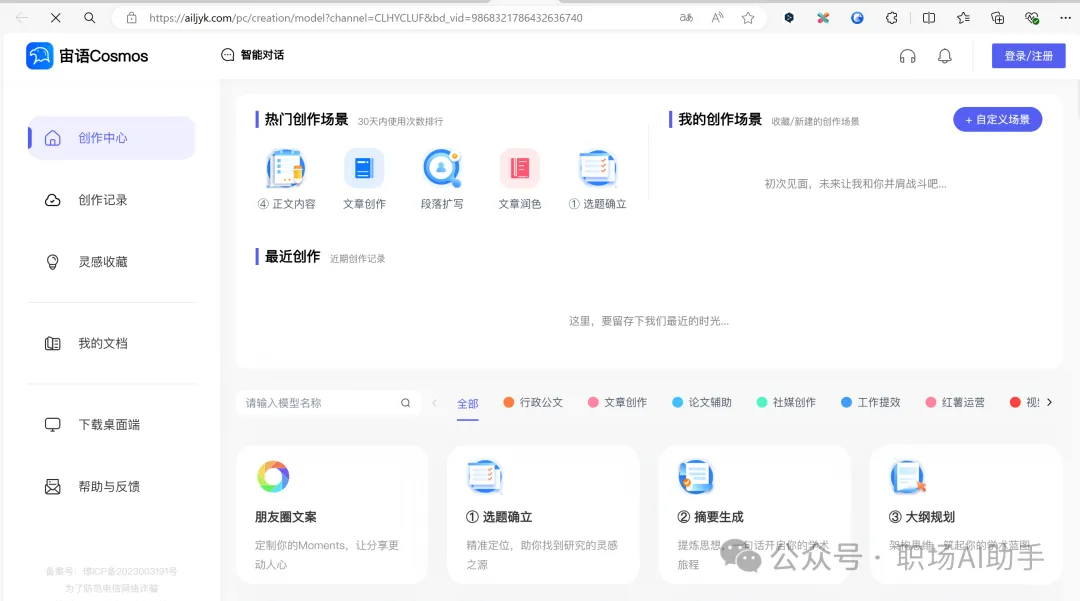Open the headphones support icon
The width and height of the screenshot is (1080, 601).
[907, 56]
